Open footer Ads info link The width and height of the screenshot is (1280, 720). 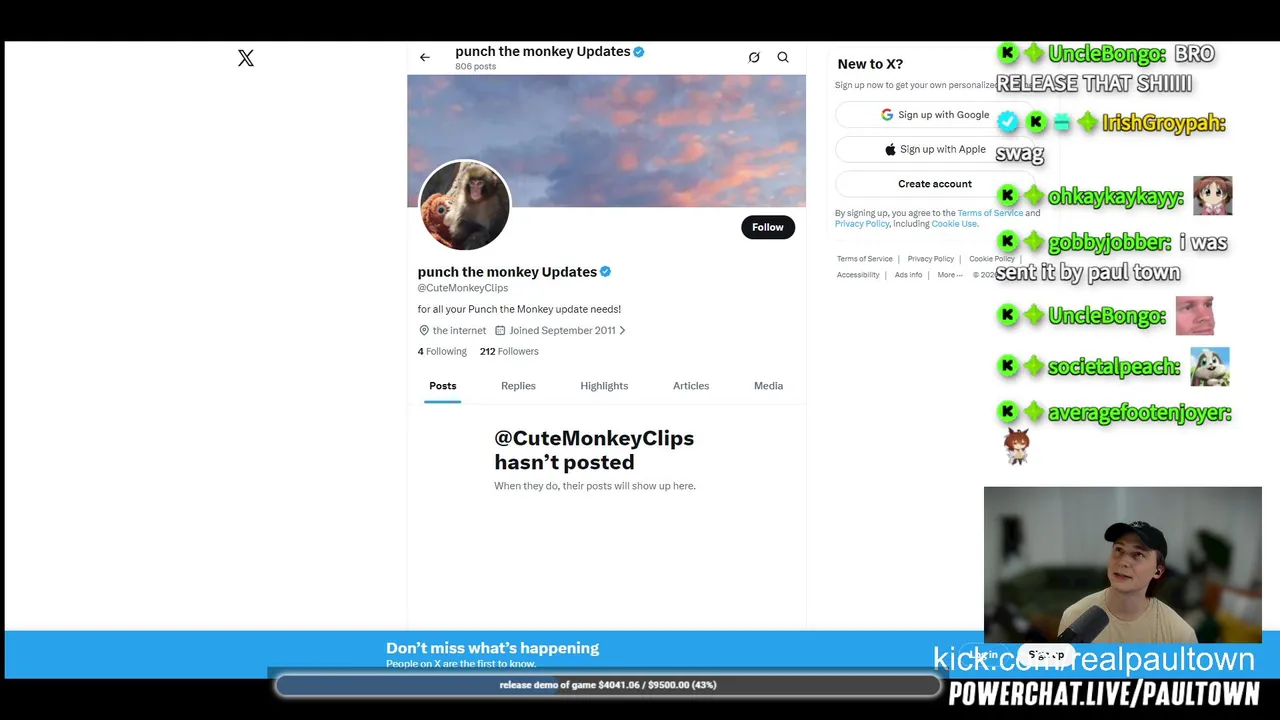tap(909, 275)
